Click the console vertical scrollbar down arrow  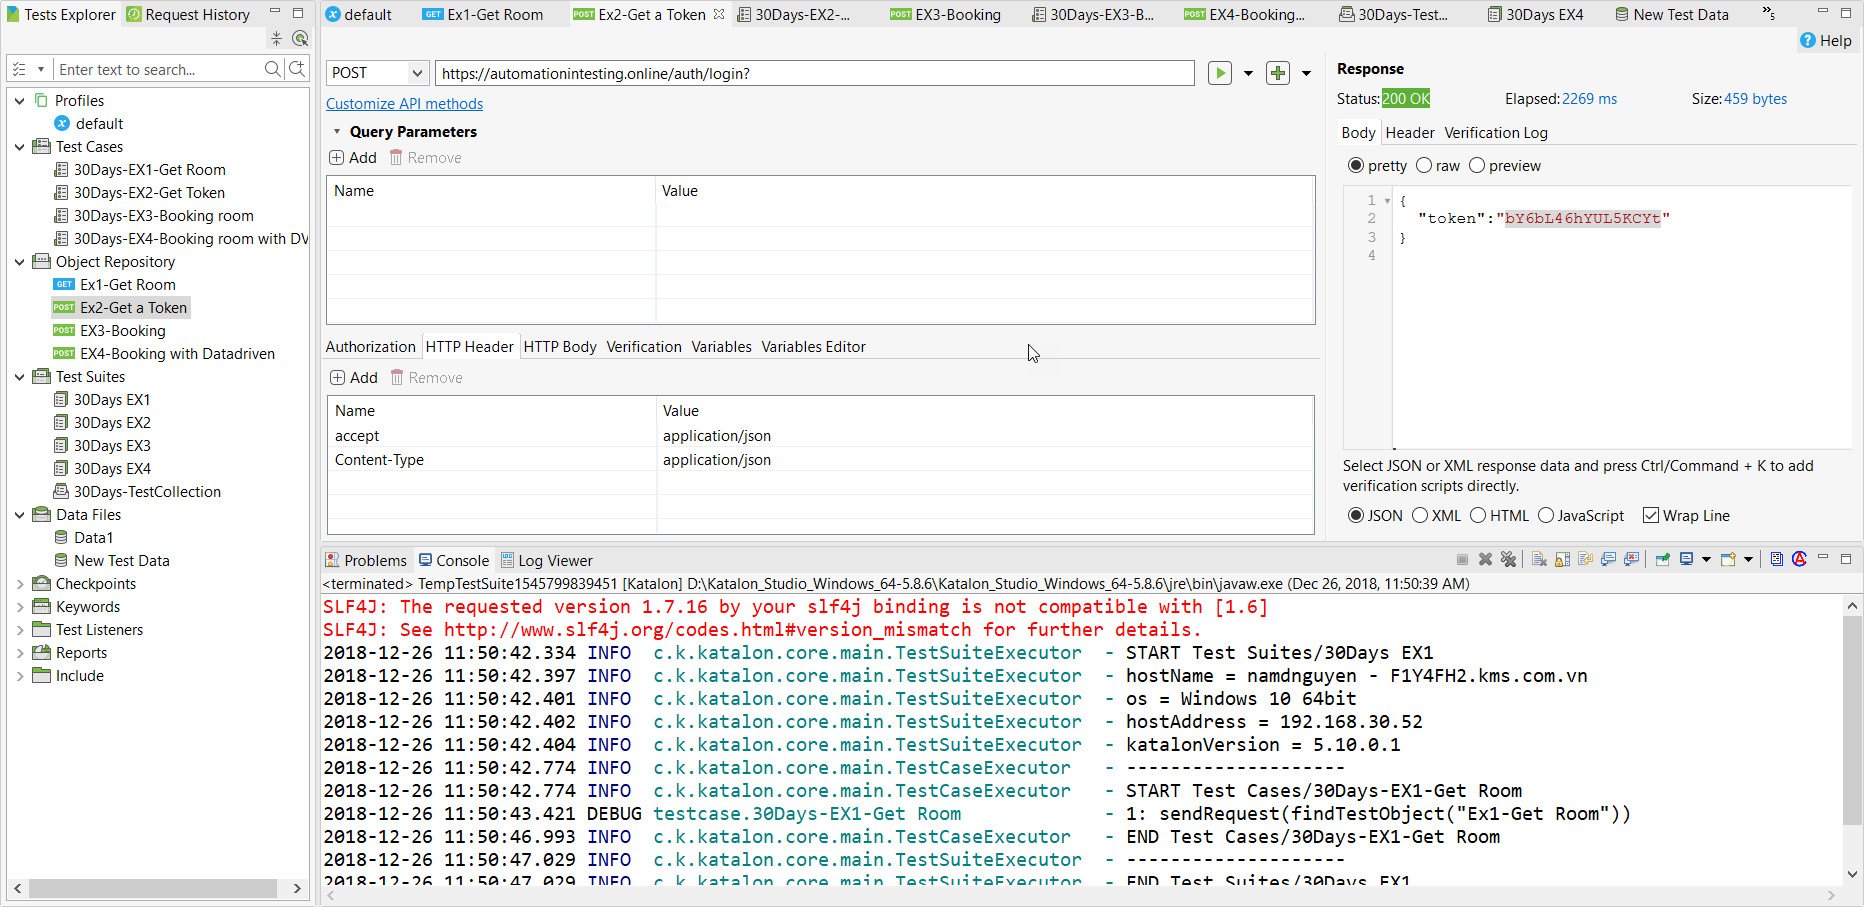(1852, 873)
